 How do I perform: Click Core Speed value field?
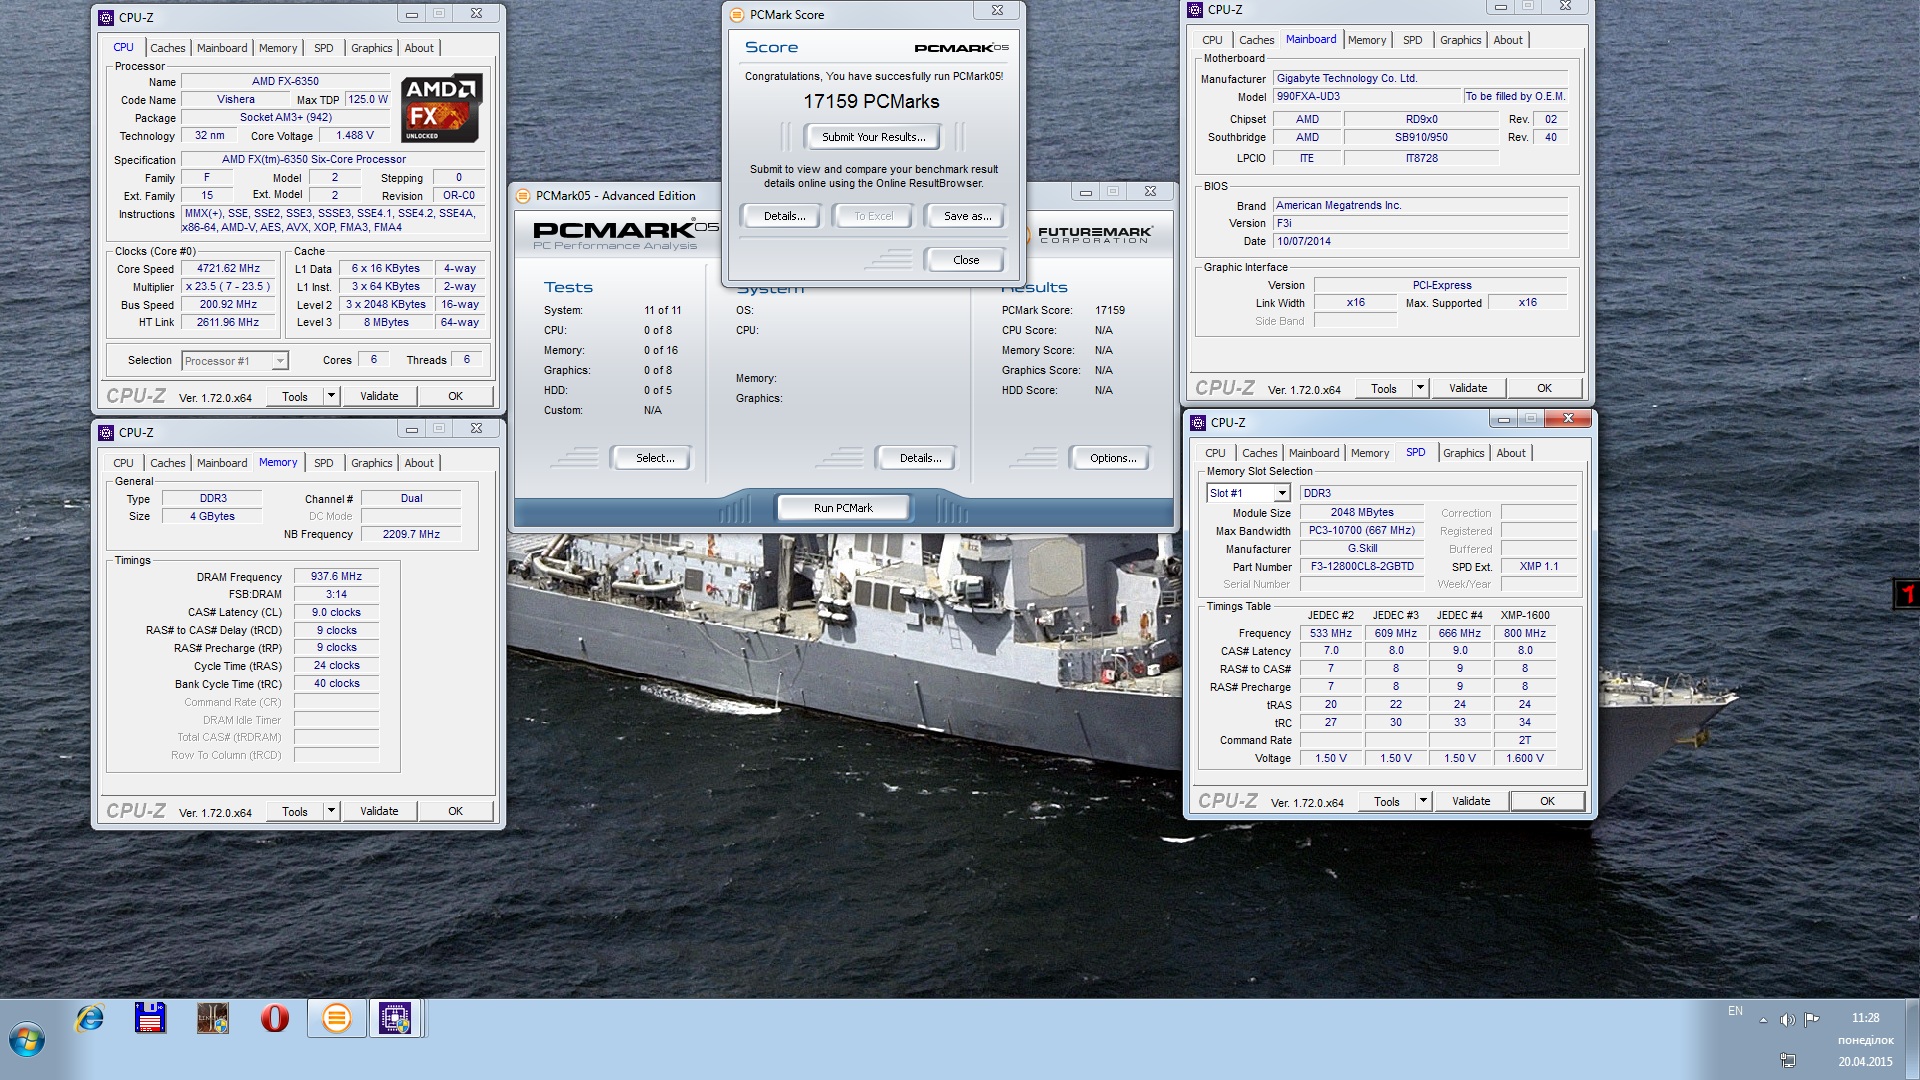[x=229, y=269]
